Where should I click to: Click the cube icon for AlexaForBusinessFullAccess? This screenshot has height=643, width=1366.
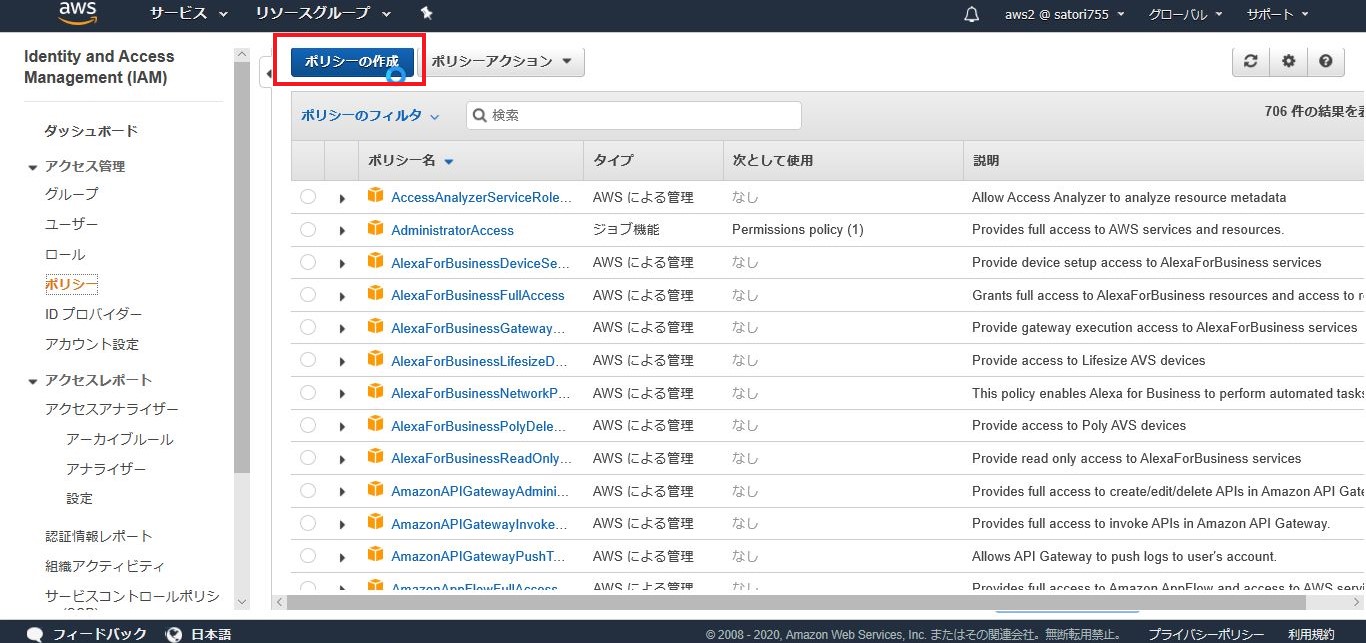pyautogui.click(x=376, y=293)
